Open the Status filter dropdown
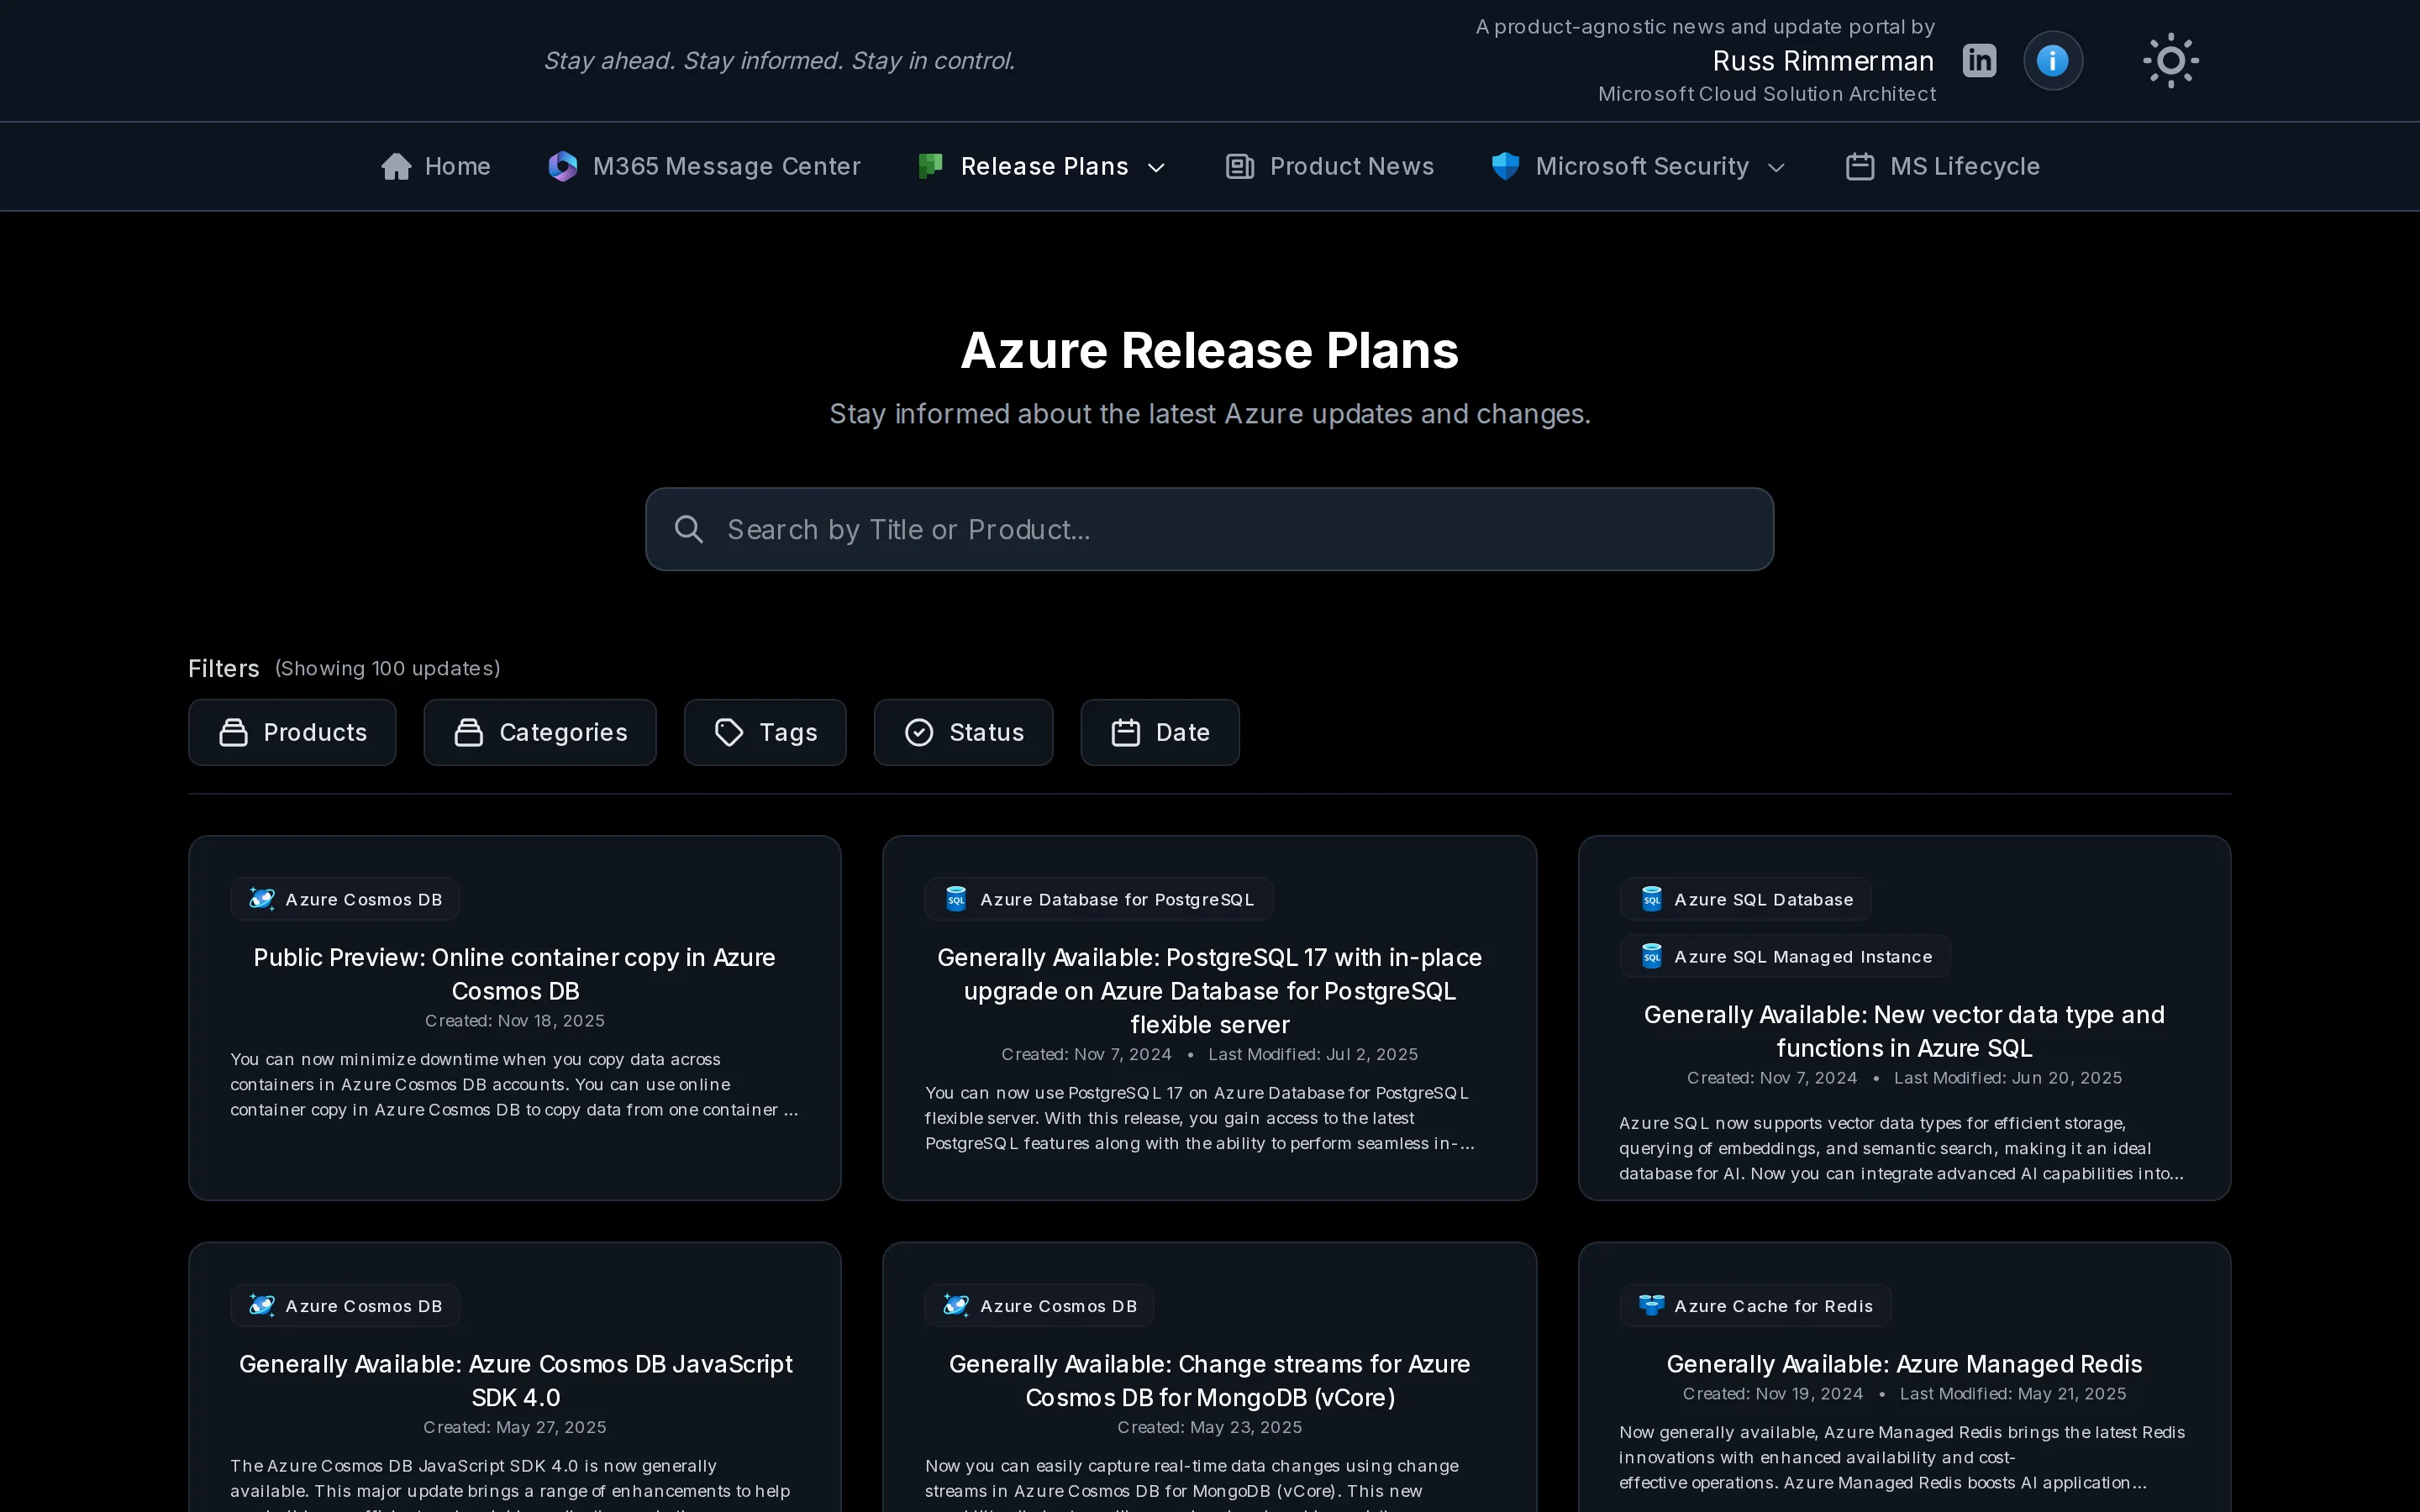The height and width of the screenshot is (1512, 2420). 963,732
